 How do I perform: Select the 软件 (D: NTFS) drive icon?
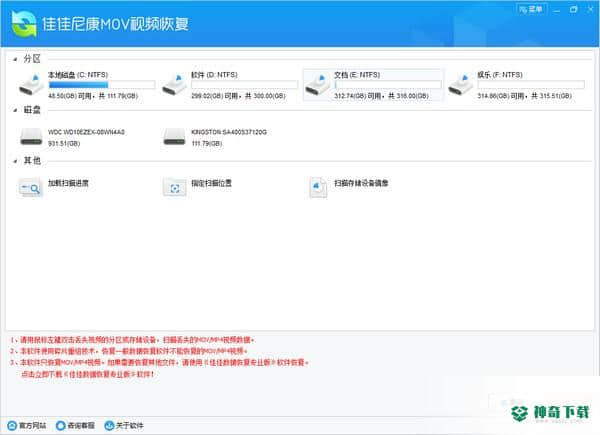coord(174,85)
